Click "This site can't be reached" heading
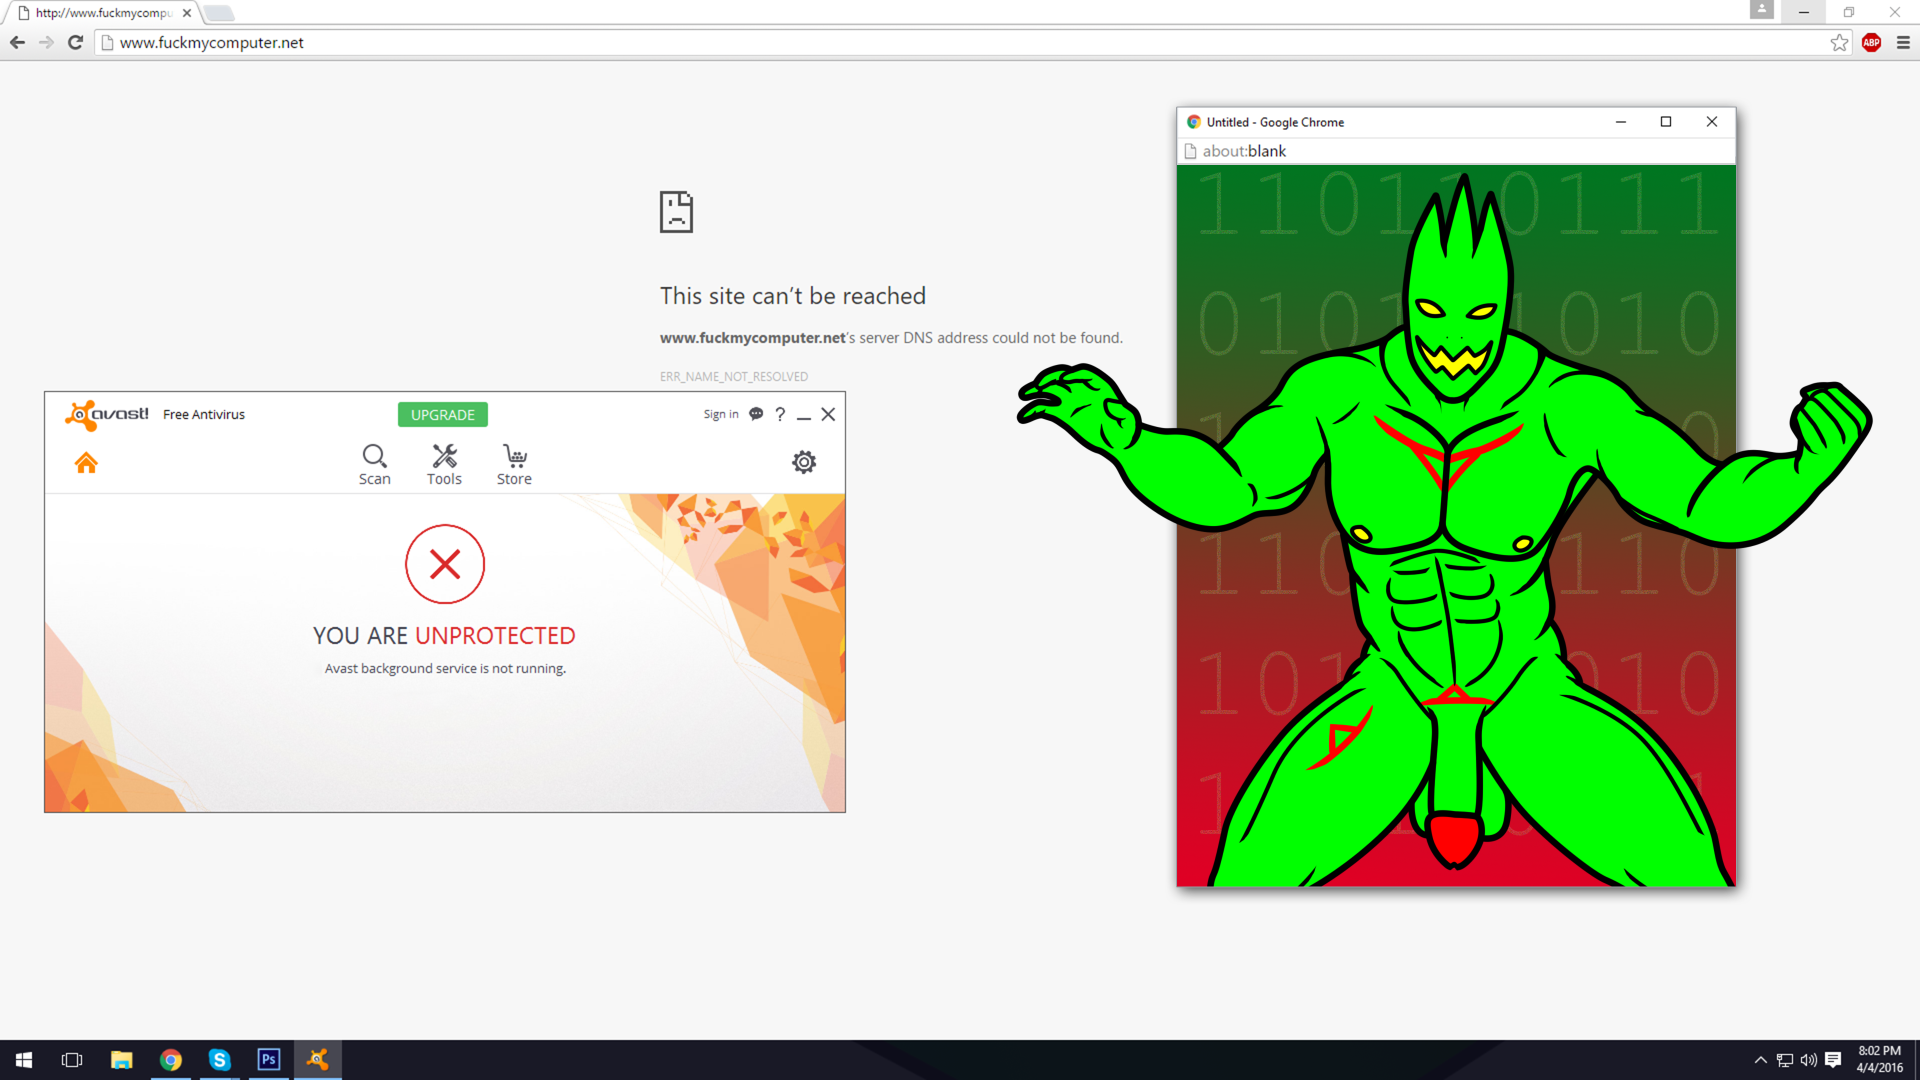The width and height of the screenshot is (1920, 1080). click(x=793, y=296)
